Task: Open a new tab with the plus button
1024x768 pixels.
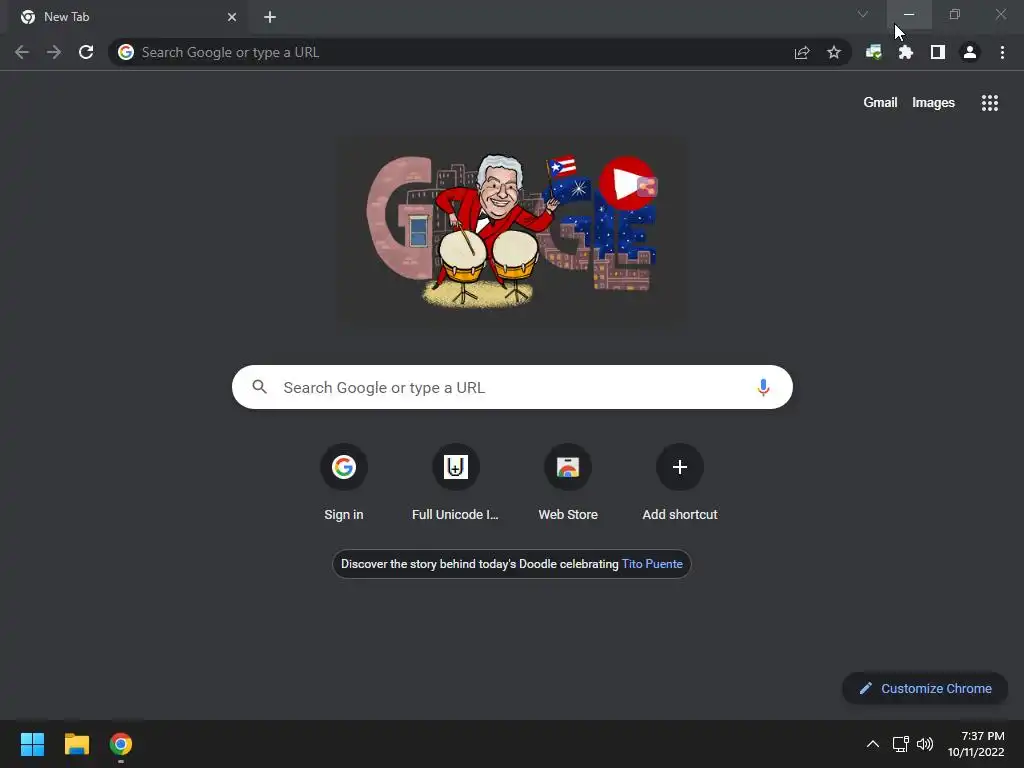Action: pyautogui.click(x=270, y=17)
